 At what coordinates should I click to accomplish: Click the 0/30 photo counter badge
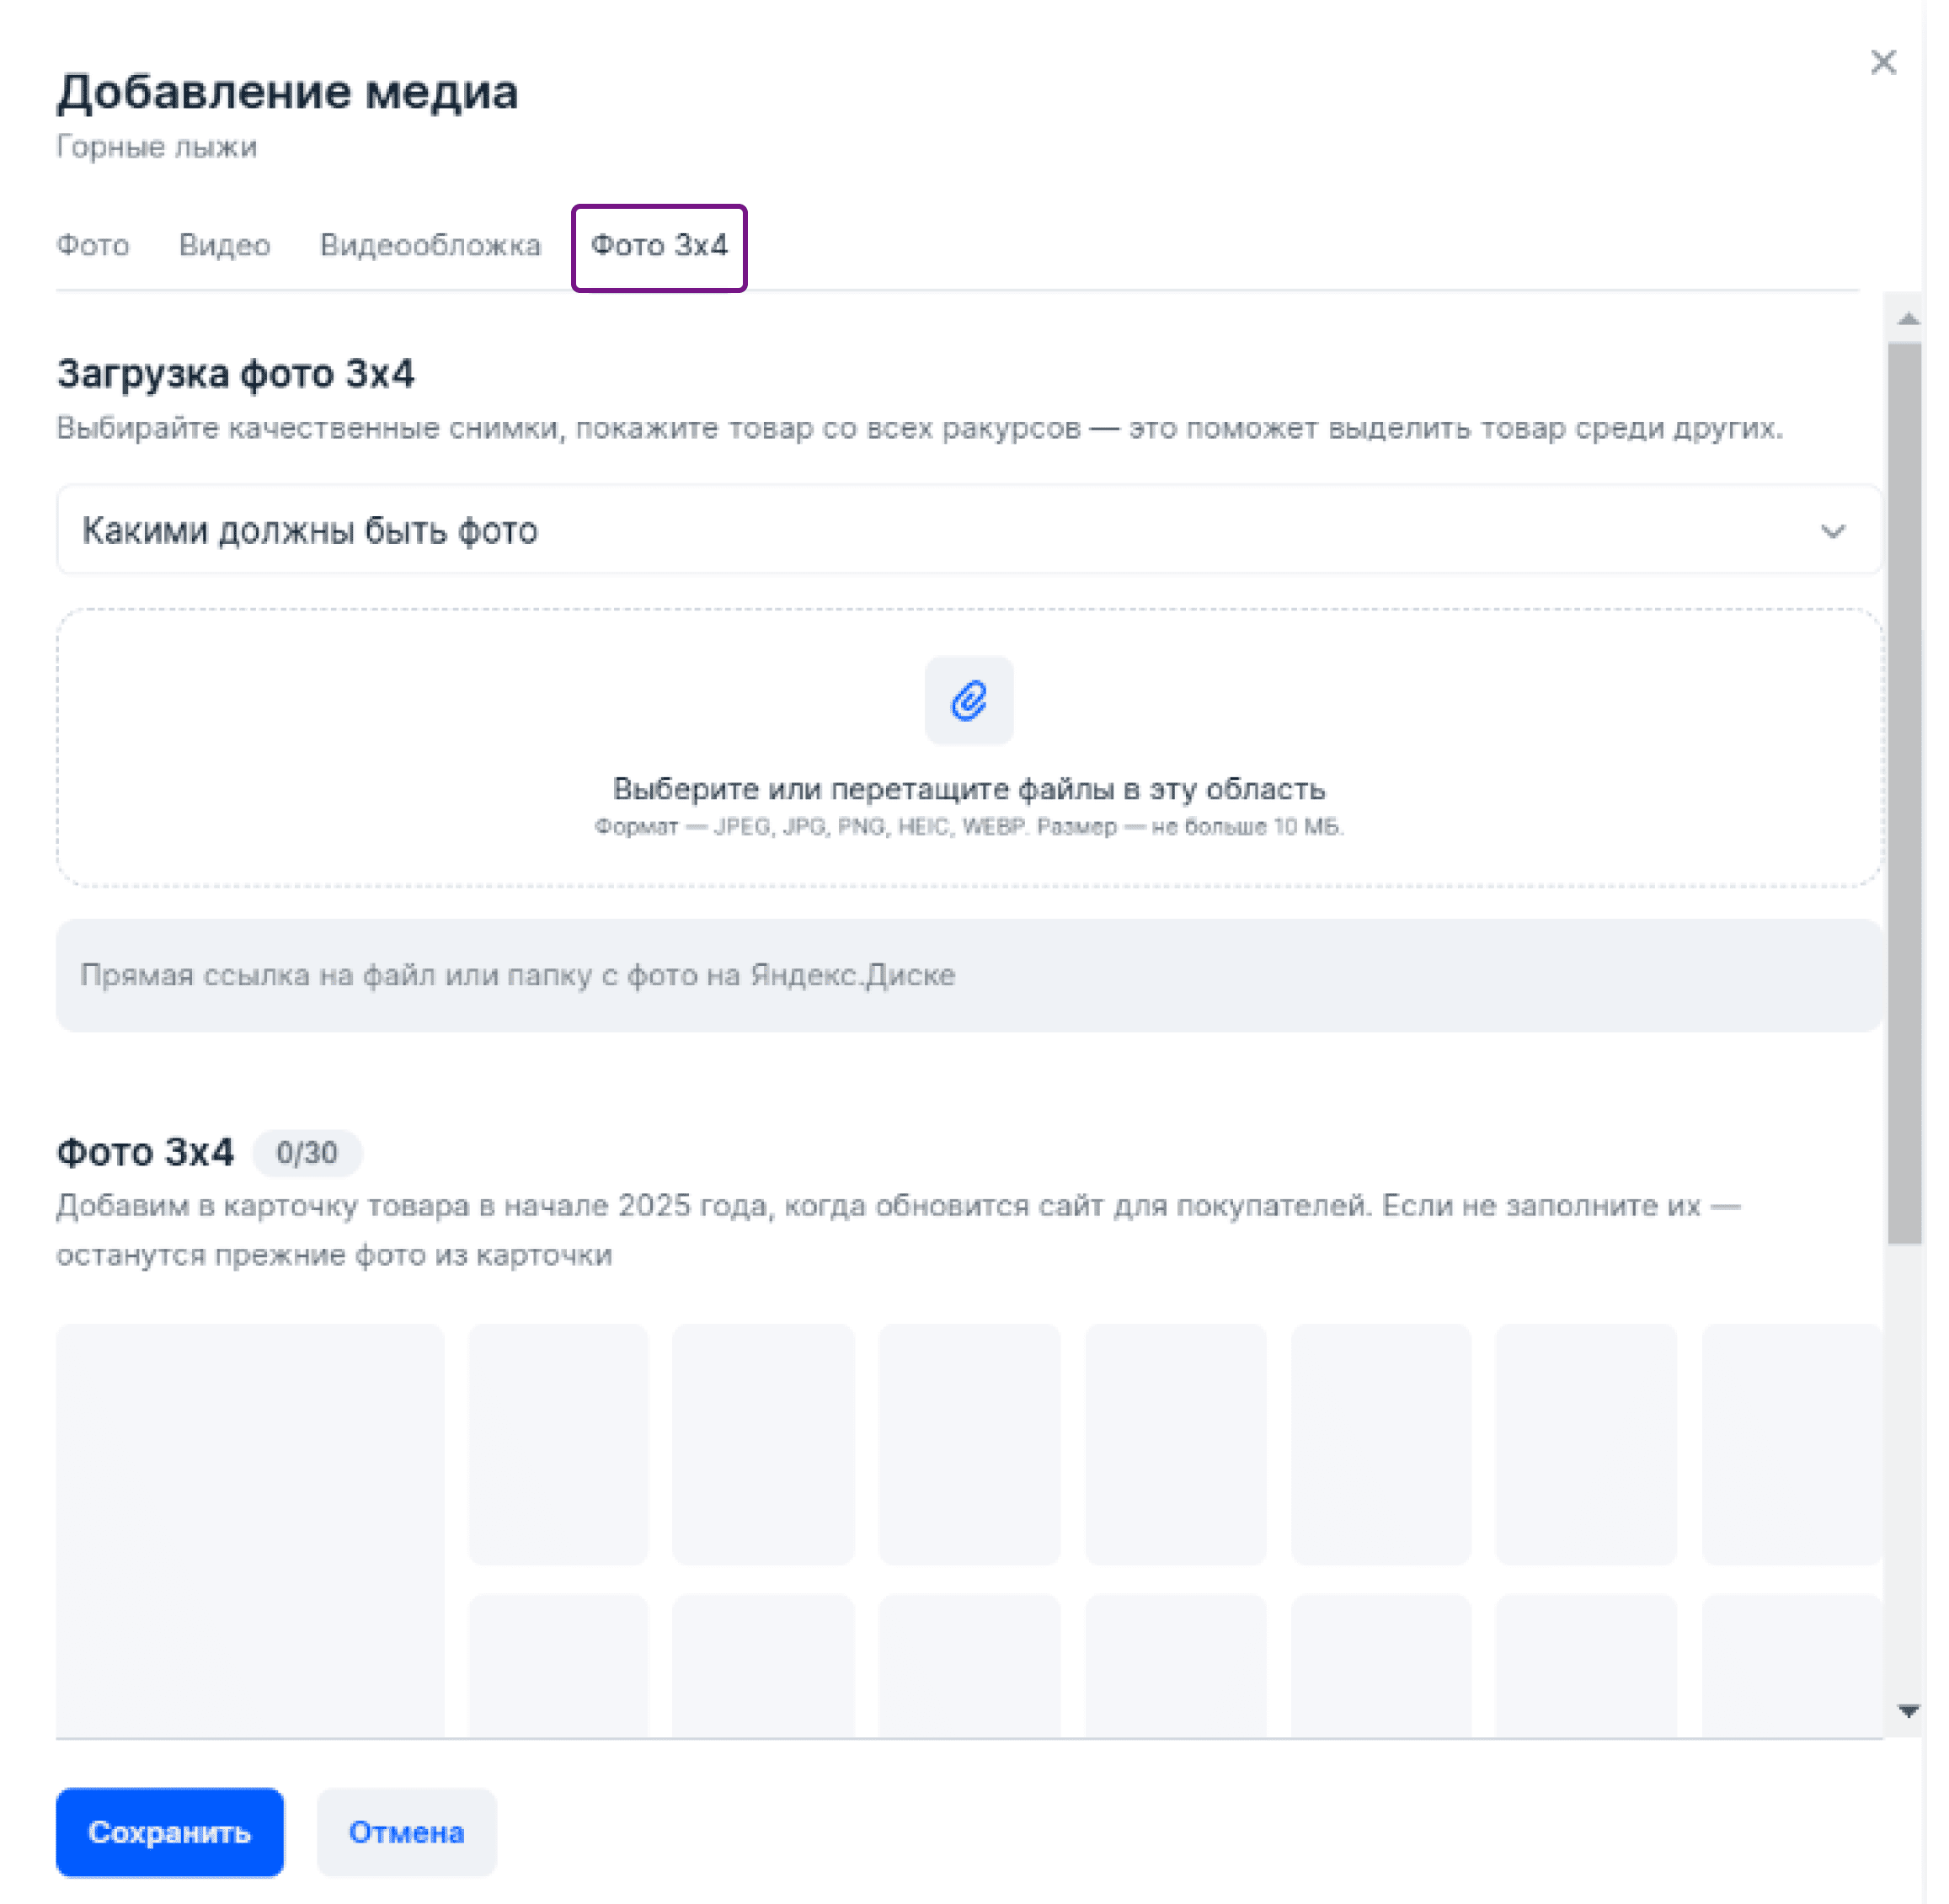pyautogui.click(x=306, y=1152)
